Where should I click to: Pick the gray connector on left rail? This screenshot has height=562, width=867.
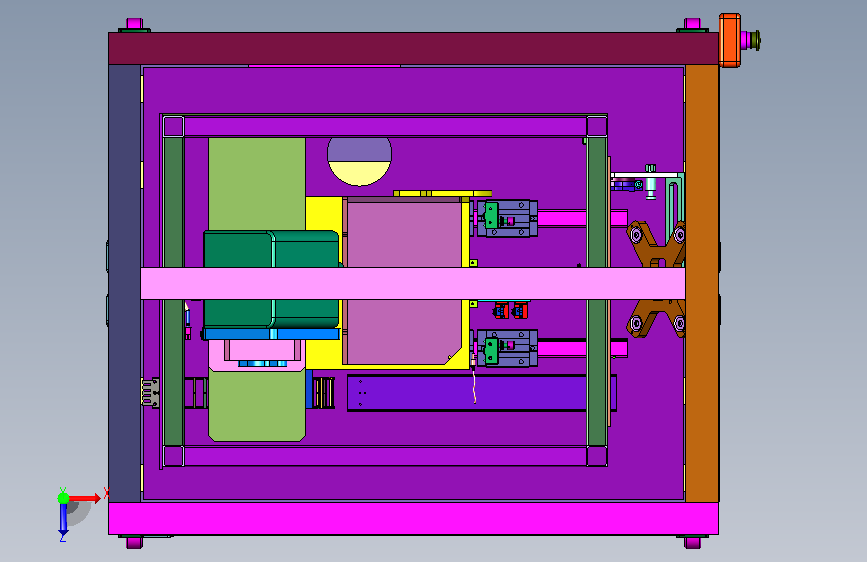click(x=150, y=393)
